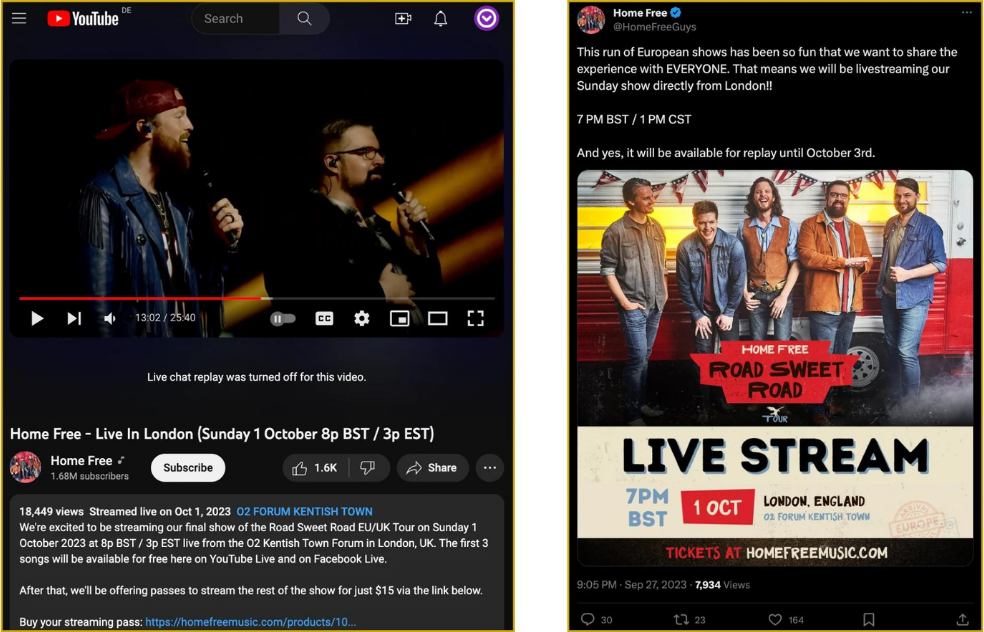The height and width of the screenshot is (632, 984).
Task: Like the tweet (164 likes)
Action: pos(786,619)
